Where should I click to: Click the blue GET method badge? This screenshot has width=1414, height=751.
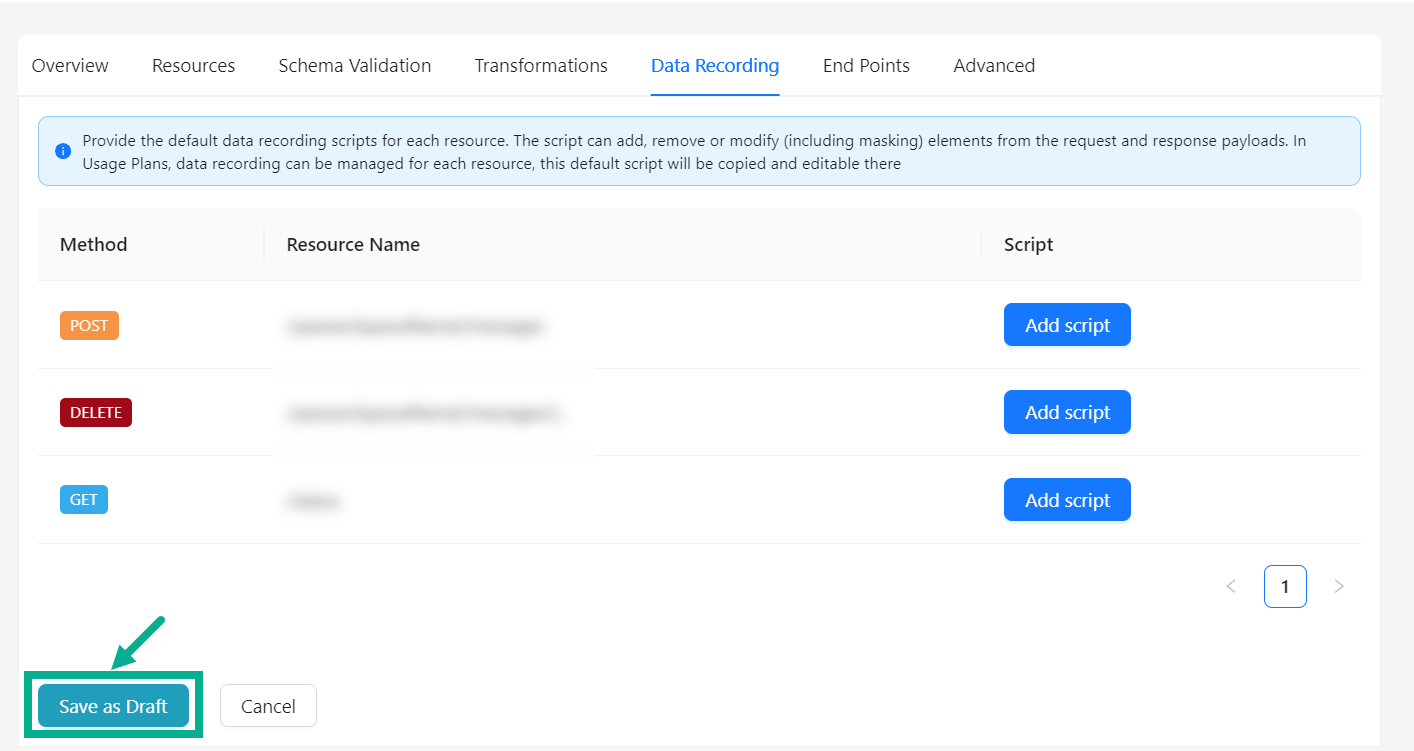coord(84,499)
